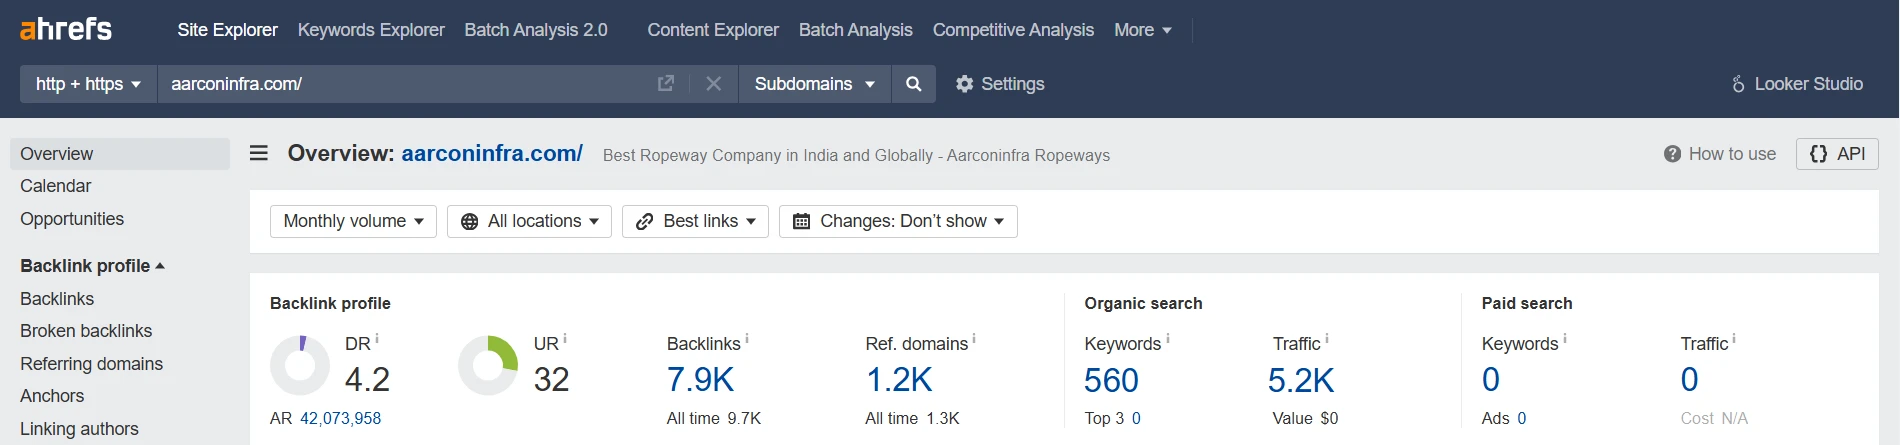This screenshot has height=445, width=1900.
Task: Open Settings via the gear icon
Action: [x=965, y=84]
